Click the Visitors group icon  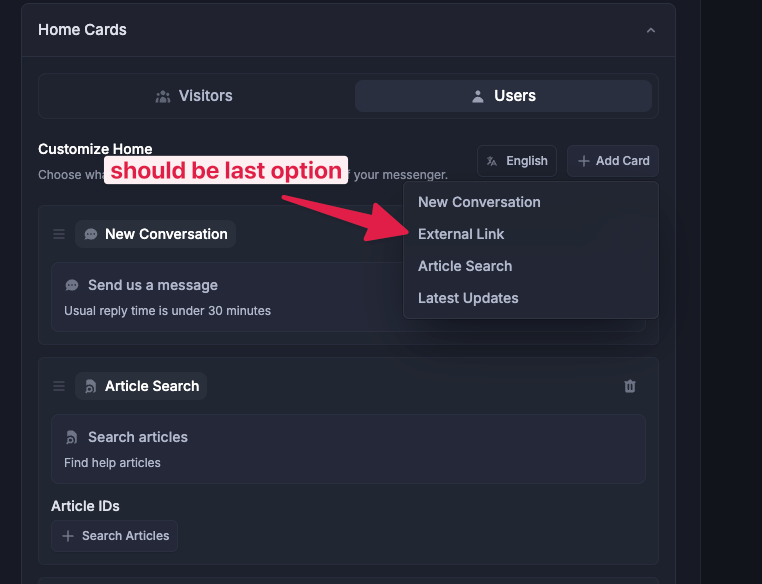tap(163, 96)
